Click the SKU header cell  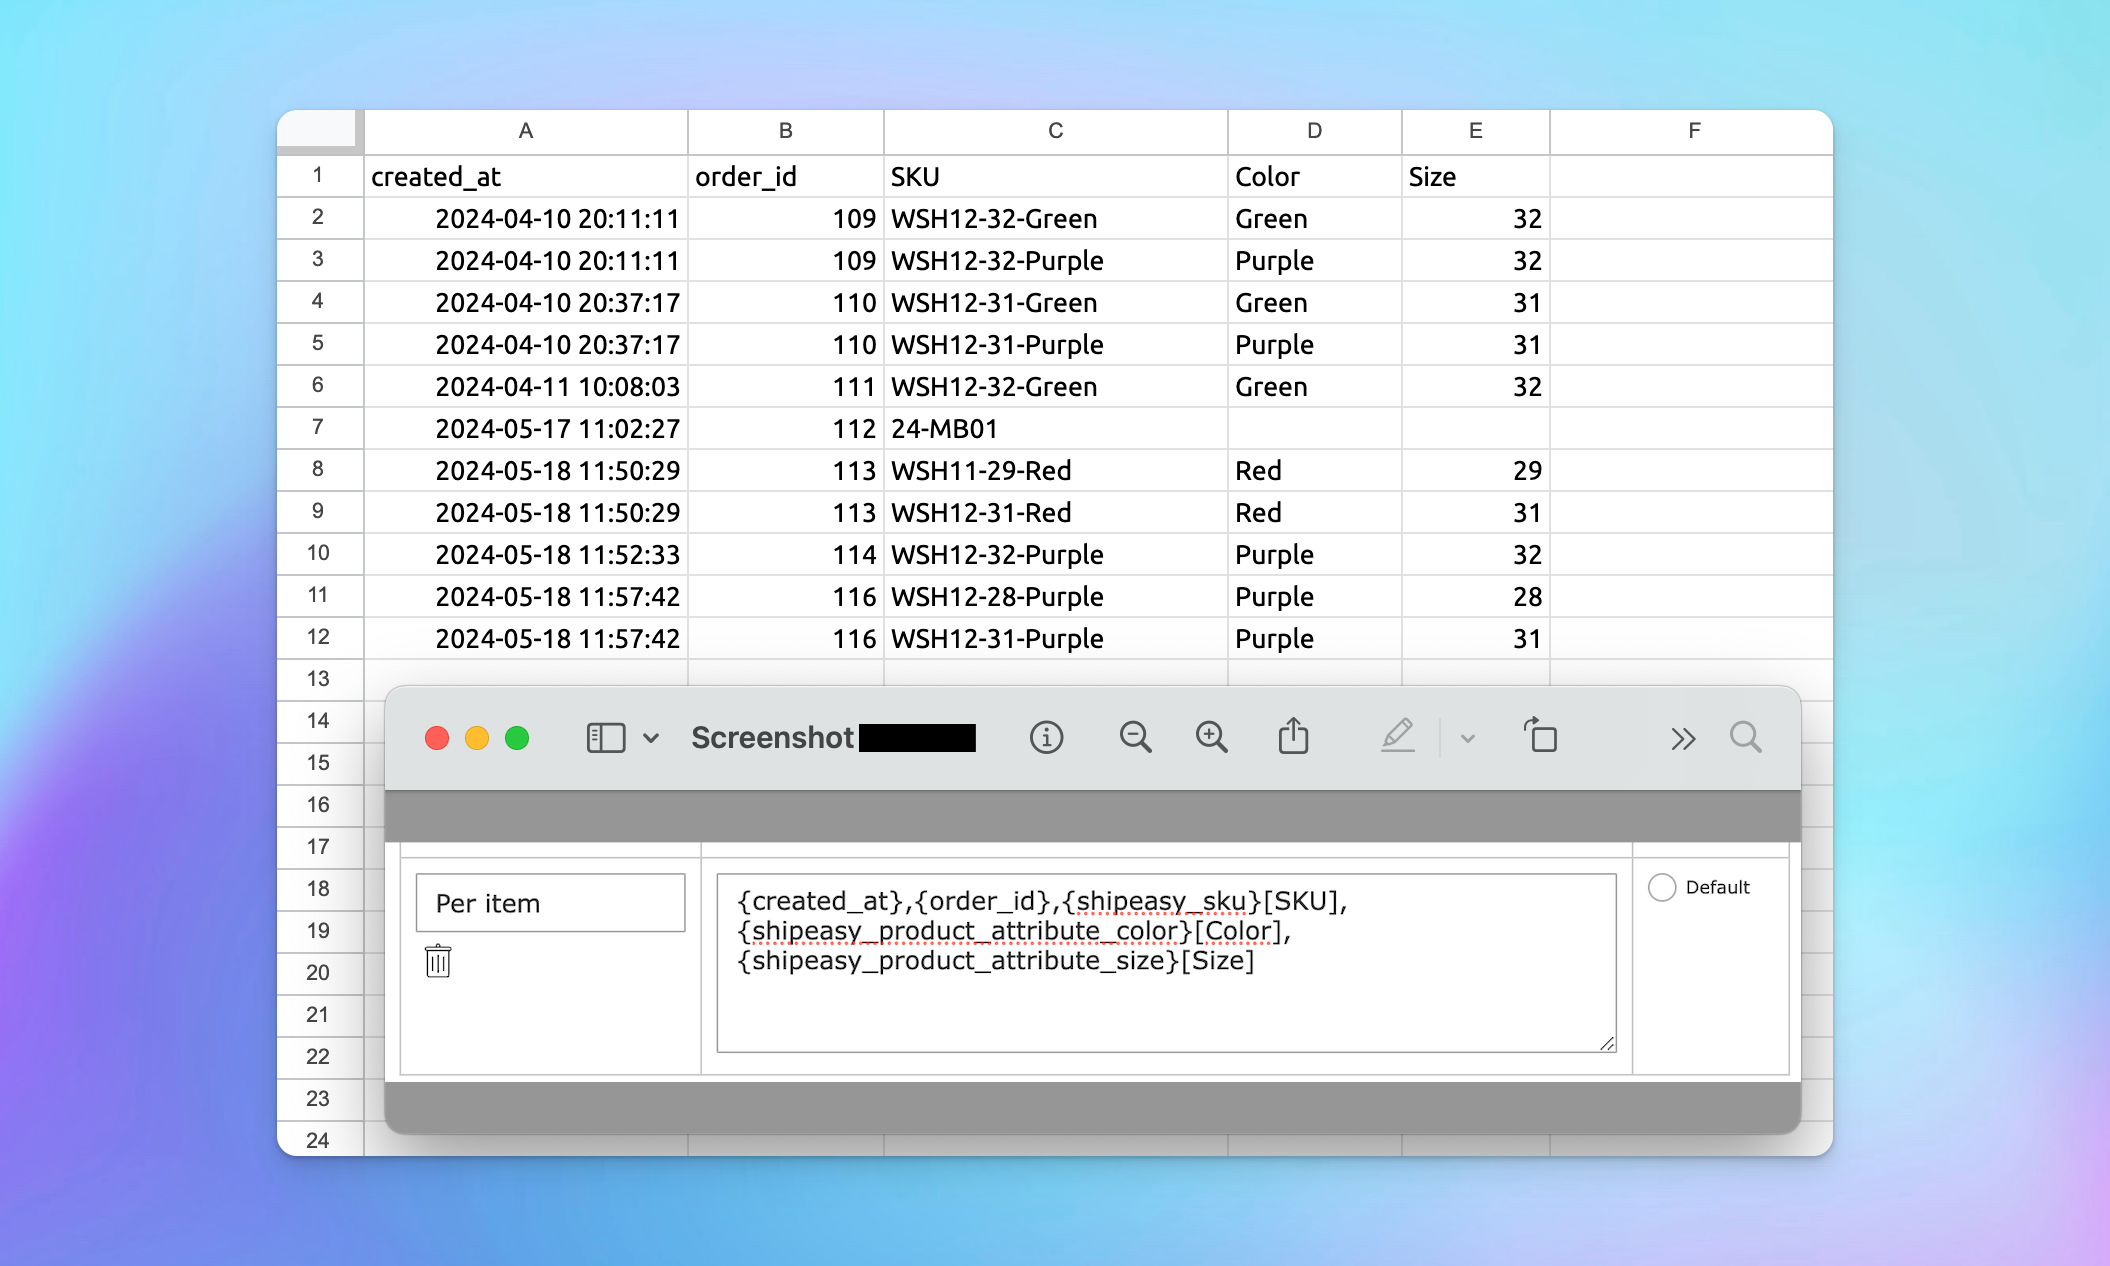coord(1056,176)
